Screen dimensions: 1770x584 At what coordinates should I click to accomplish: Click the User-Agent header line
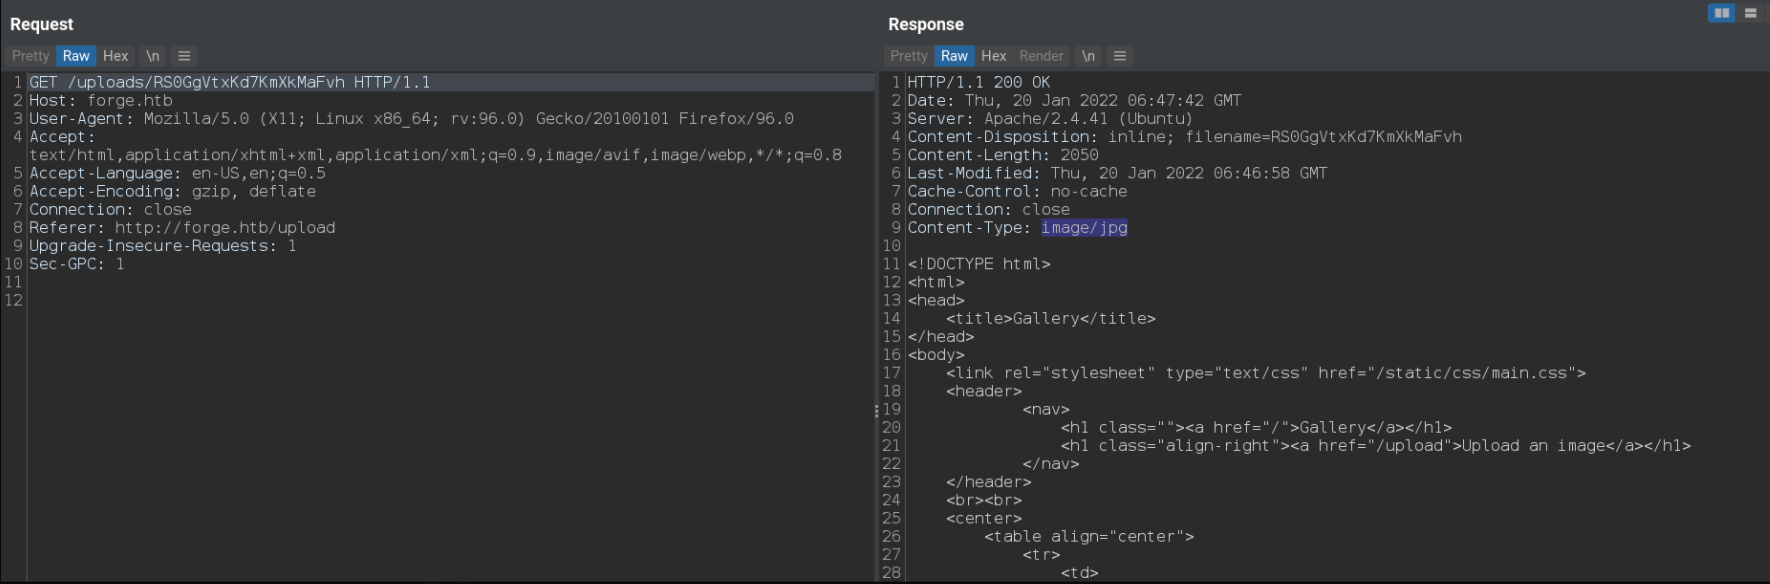pos(411,118)
